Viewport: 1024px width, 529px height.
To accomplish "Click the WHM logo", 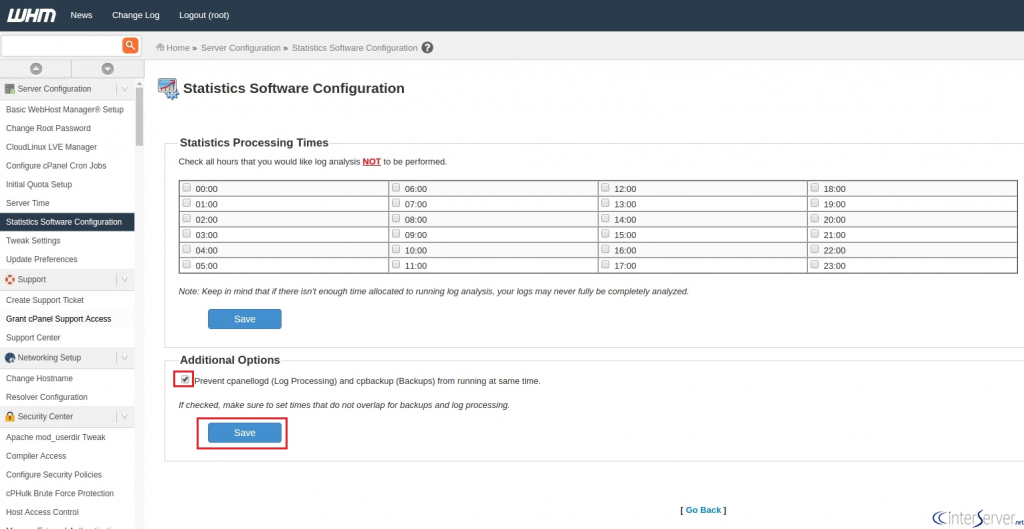I will (x=31, y=15).
